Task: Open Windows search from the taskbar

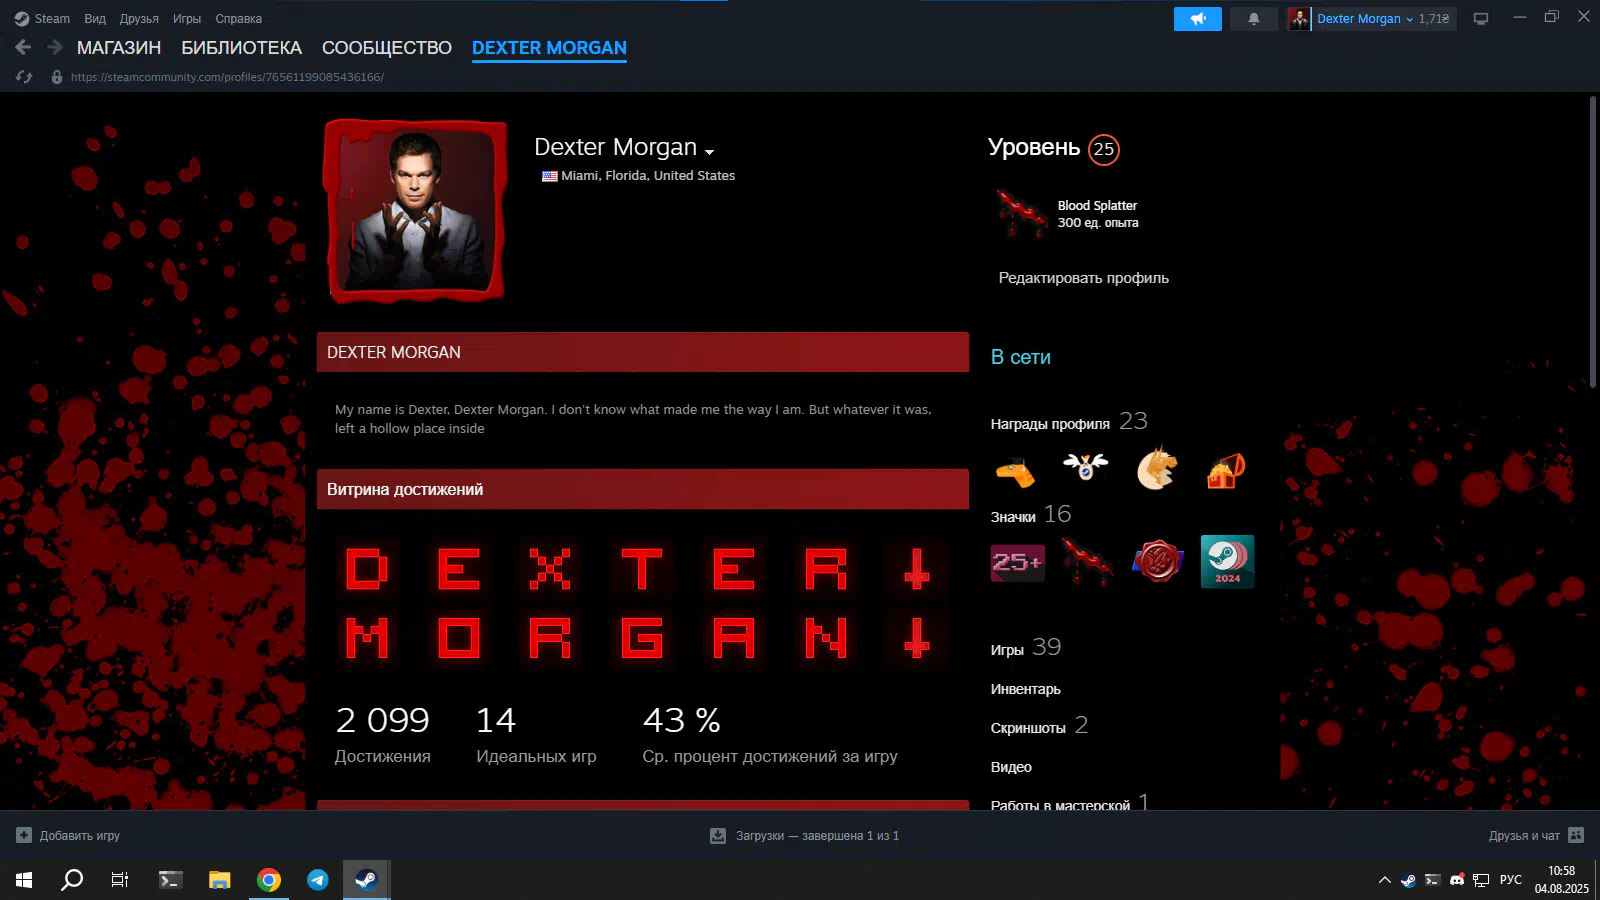Action: [x=72, y=880]
